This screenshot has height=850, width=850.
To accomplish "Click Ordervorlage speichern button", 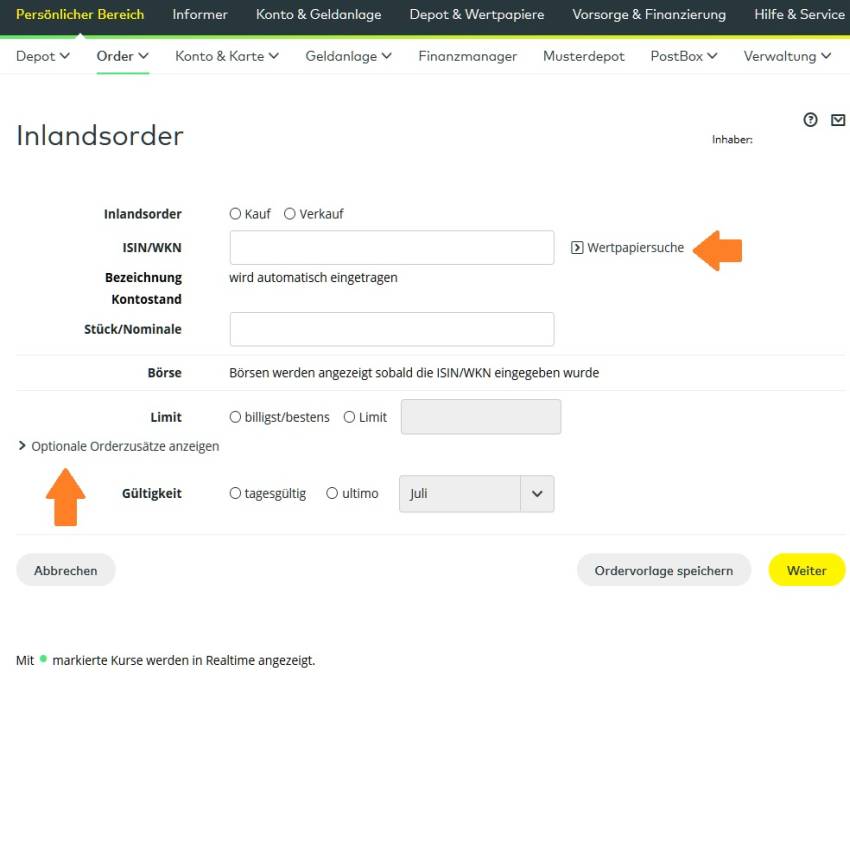I will (663, 570).
